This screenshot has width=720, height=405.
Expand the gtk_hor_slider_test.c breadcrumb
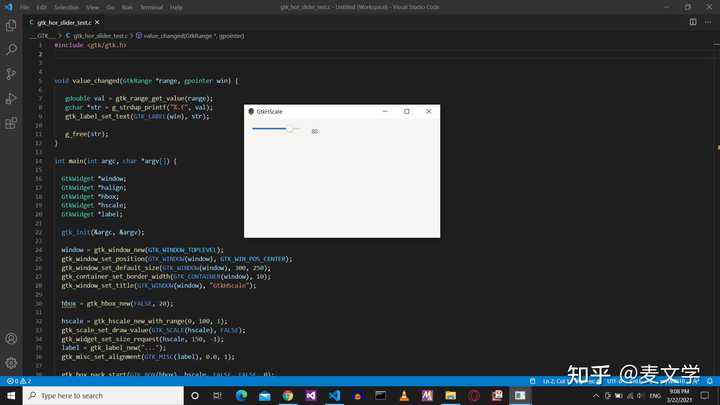(x=97, y=35)
